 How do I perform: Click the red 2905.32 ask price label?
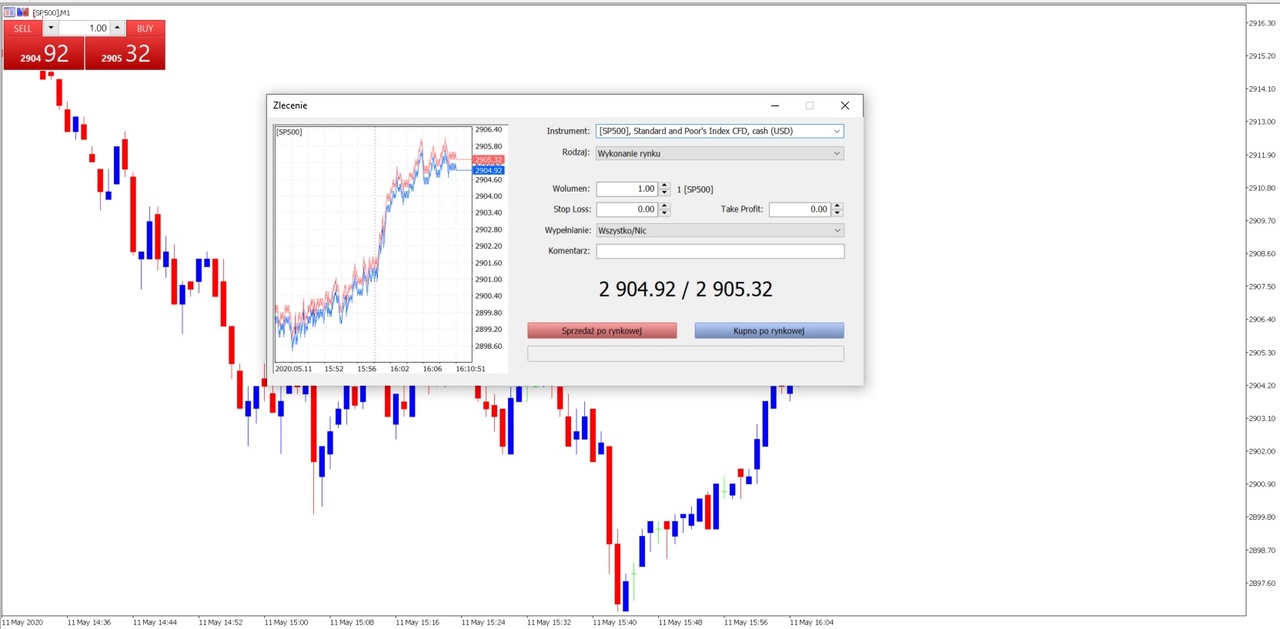pos(489,160)
